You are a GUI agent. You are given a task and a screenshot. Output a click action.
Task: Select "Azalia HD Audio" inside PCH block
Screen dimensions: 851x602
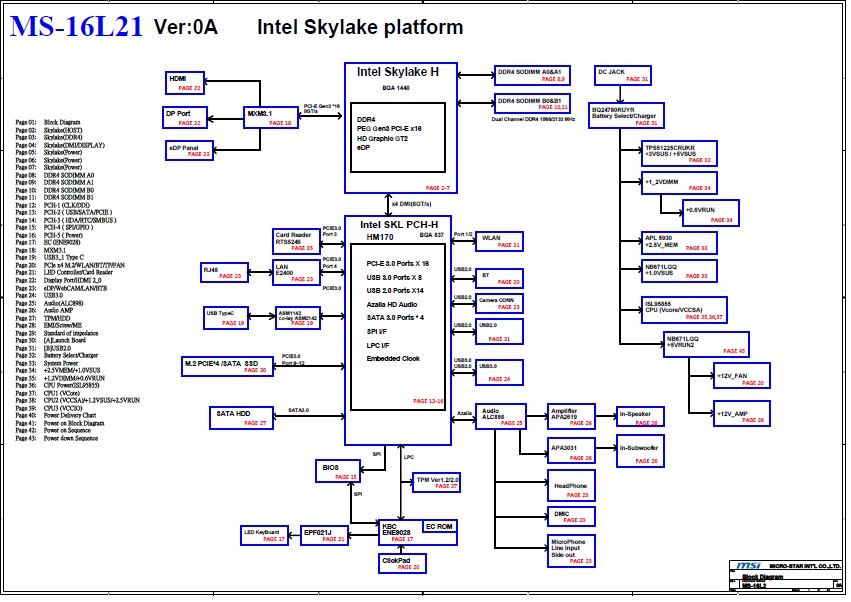point(392,305)
